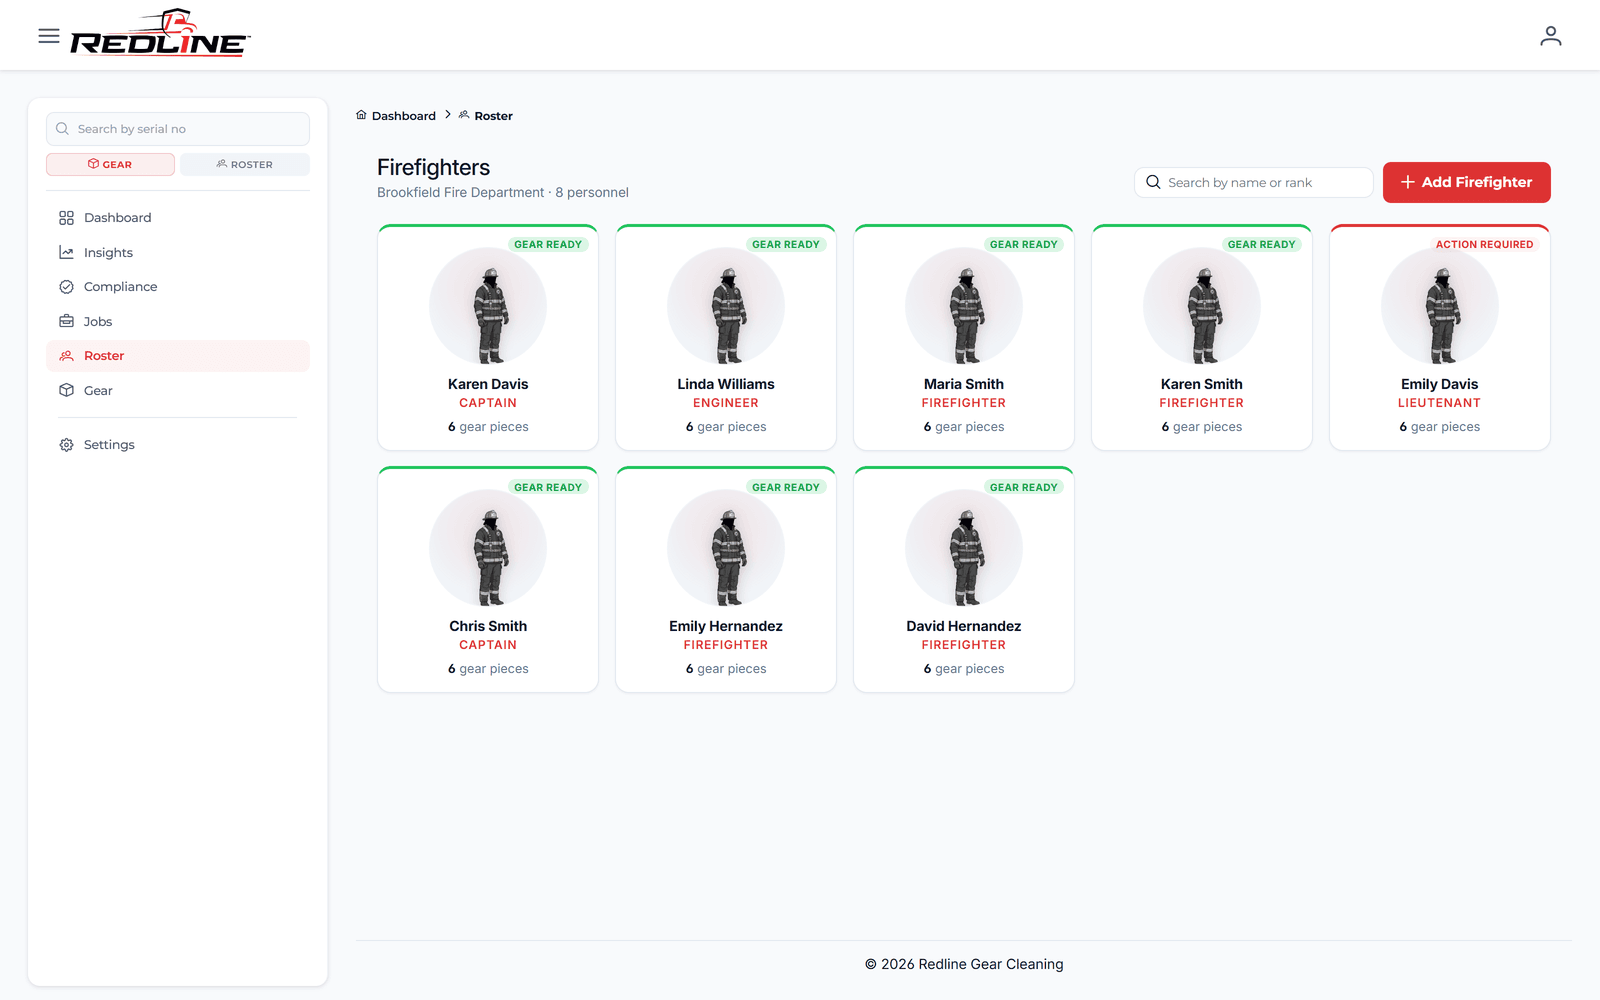Screen dimensions: 1600x1000
Task: Click David Hernandez's 6 gear pieces text
Action: coord(964,669)
